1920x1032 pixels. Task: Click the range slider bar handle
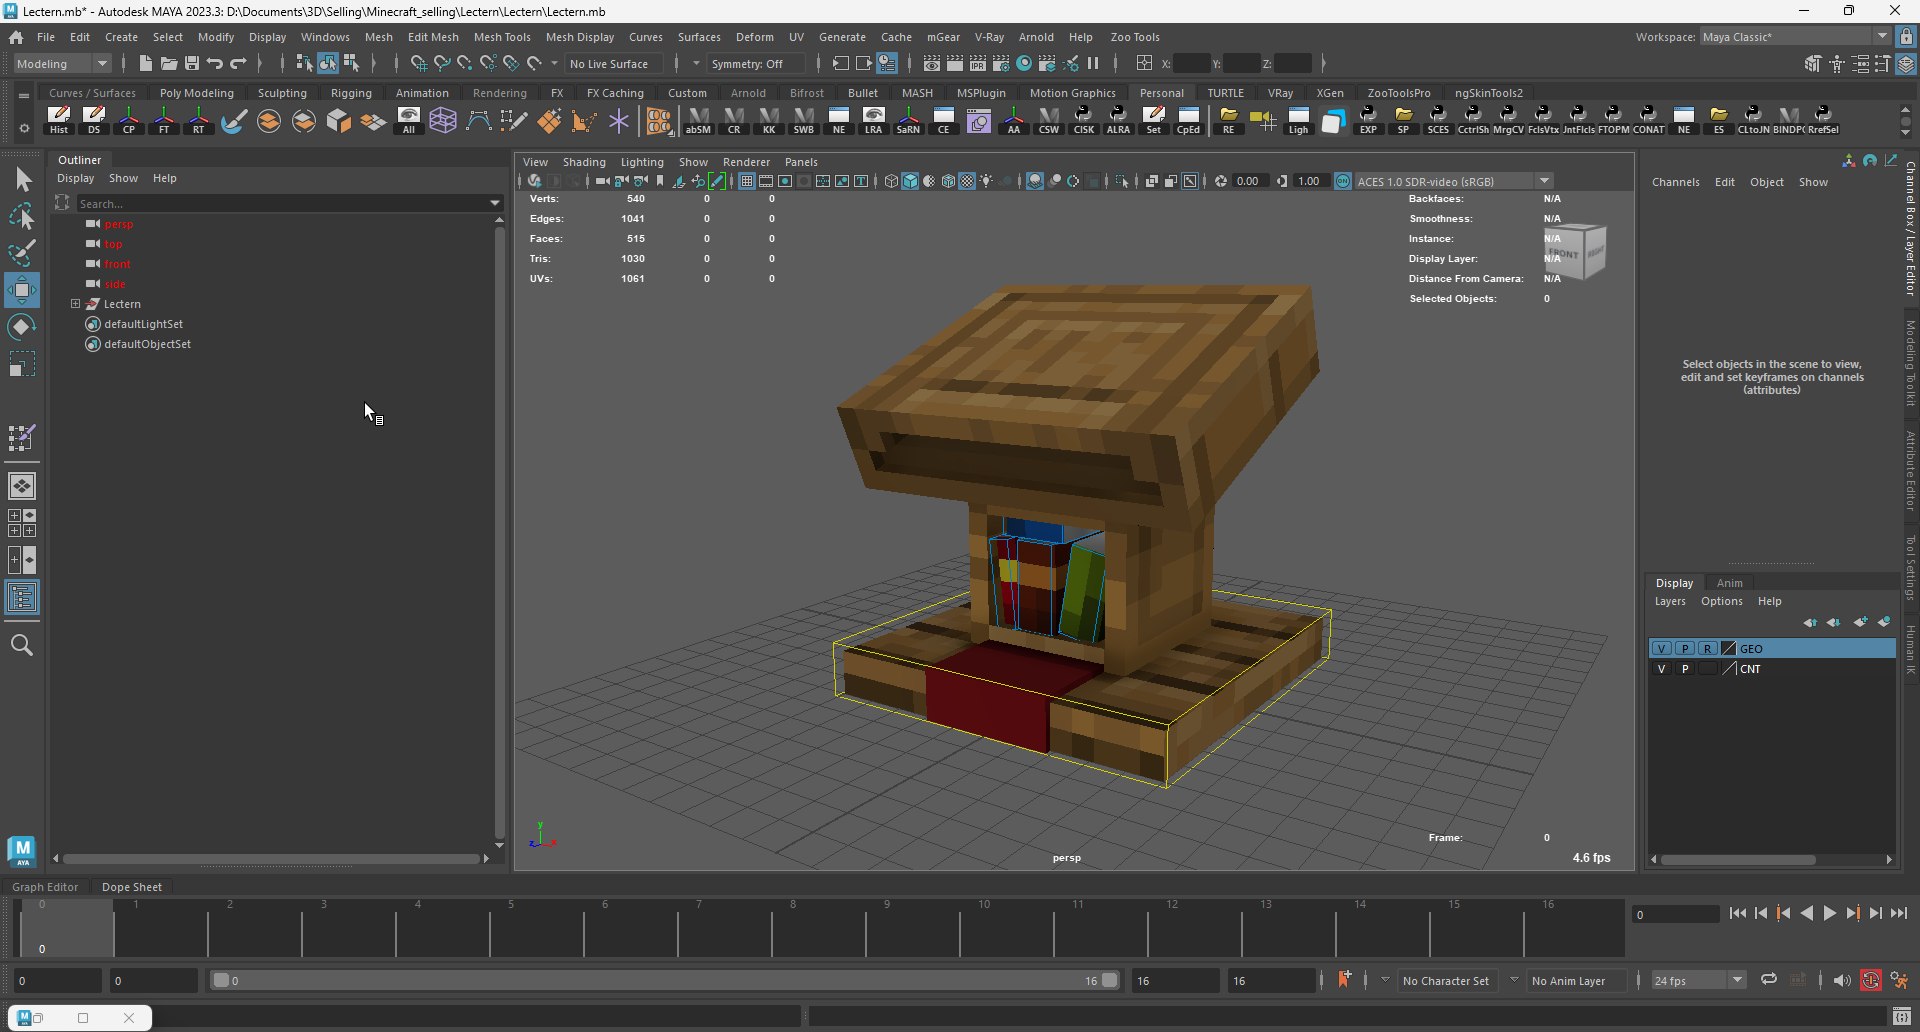point(665,980)
